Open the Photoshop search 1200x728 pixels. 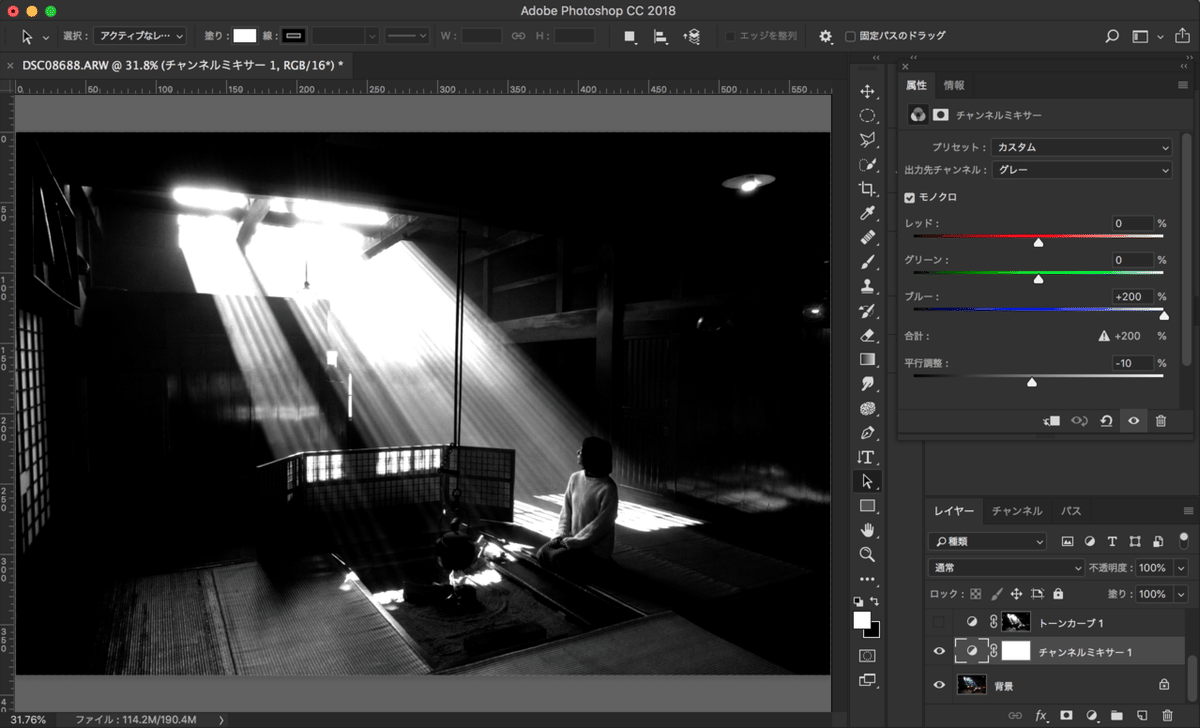click(1112, 36)
